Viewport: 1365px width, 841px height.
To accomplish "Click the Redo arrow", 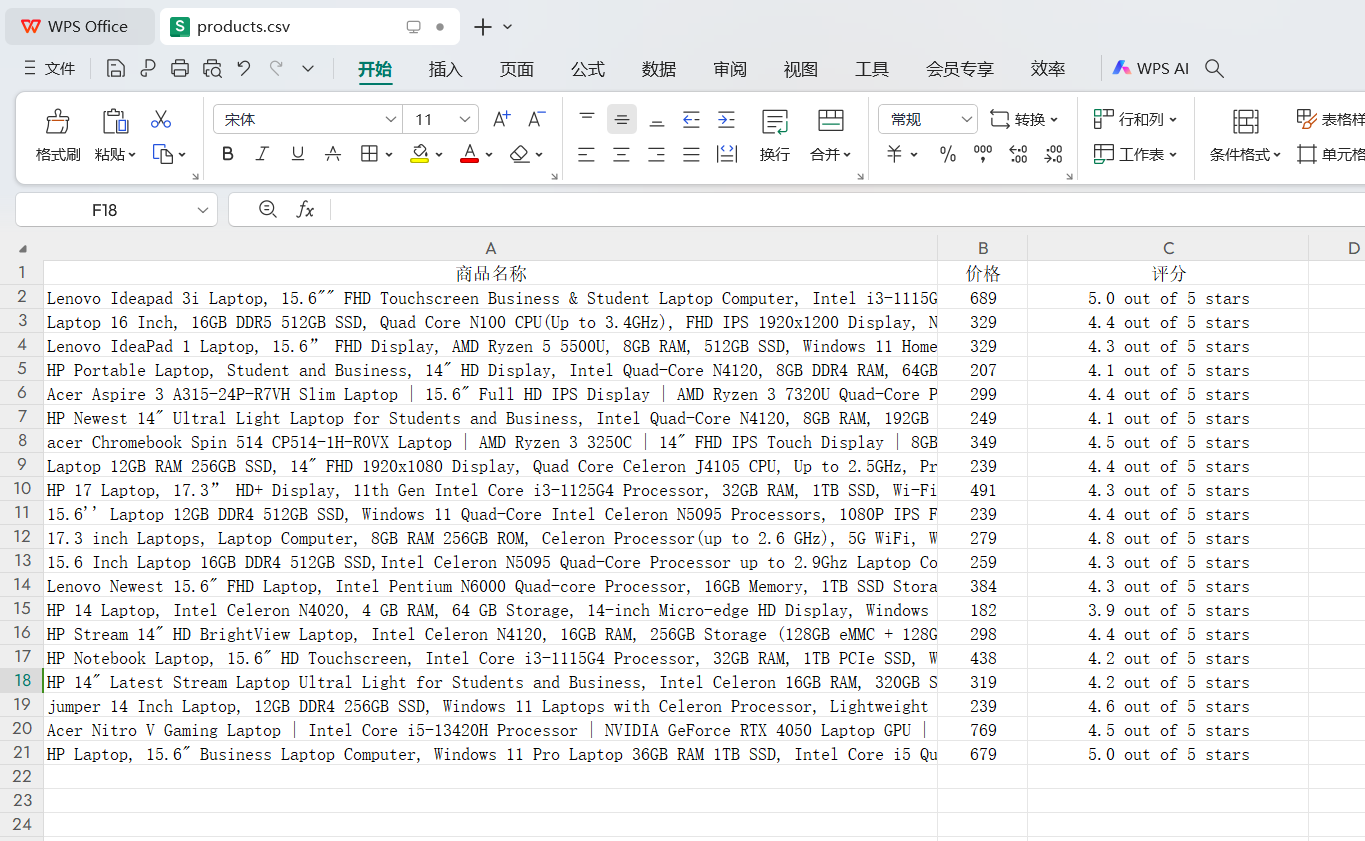I will [276, 68].
